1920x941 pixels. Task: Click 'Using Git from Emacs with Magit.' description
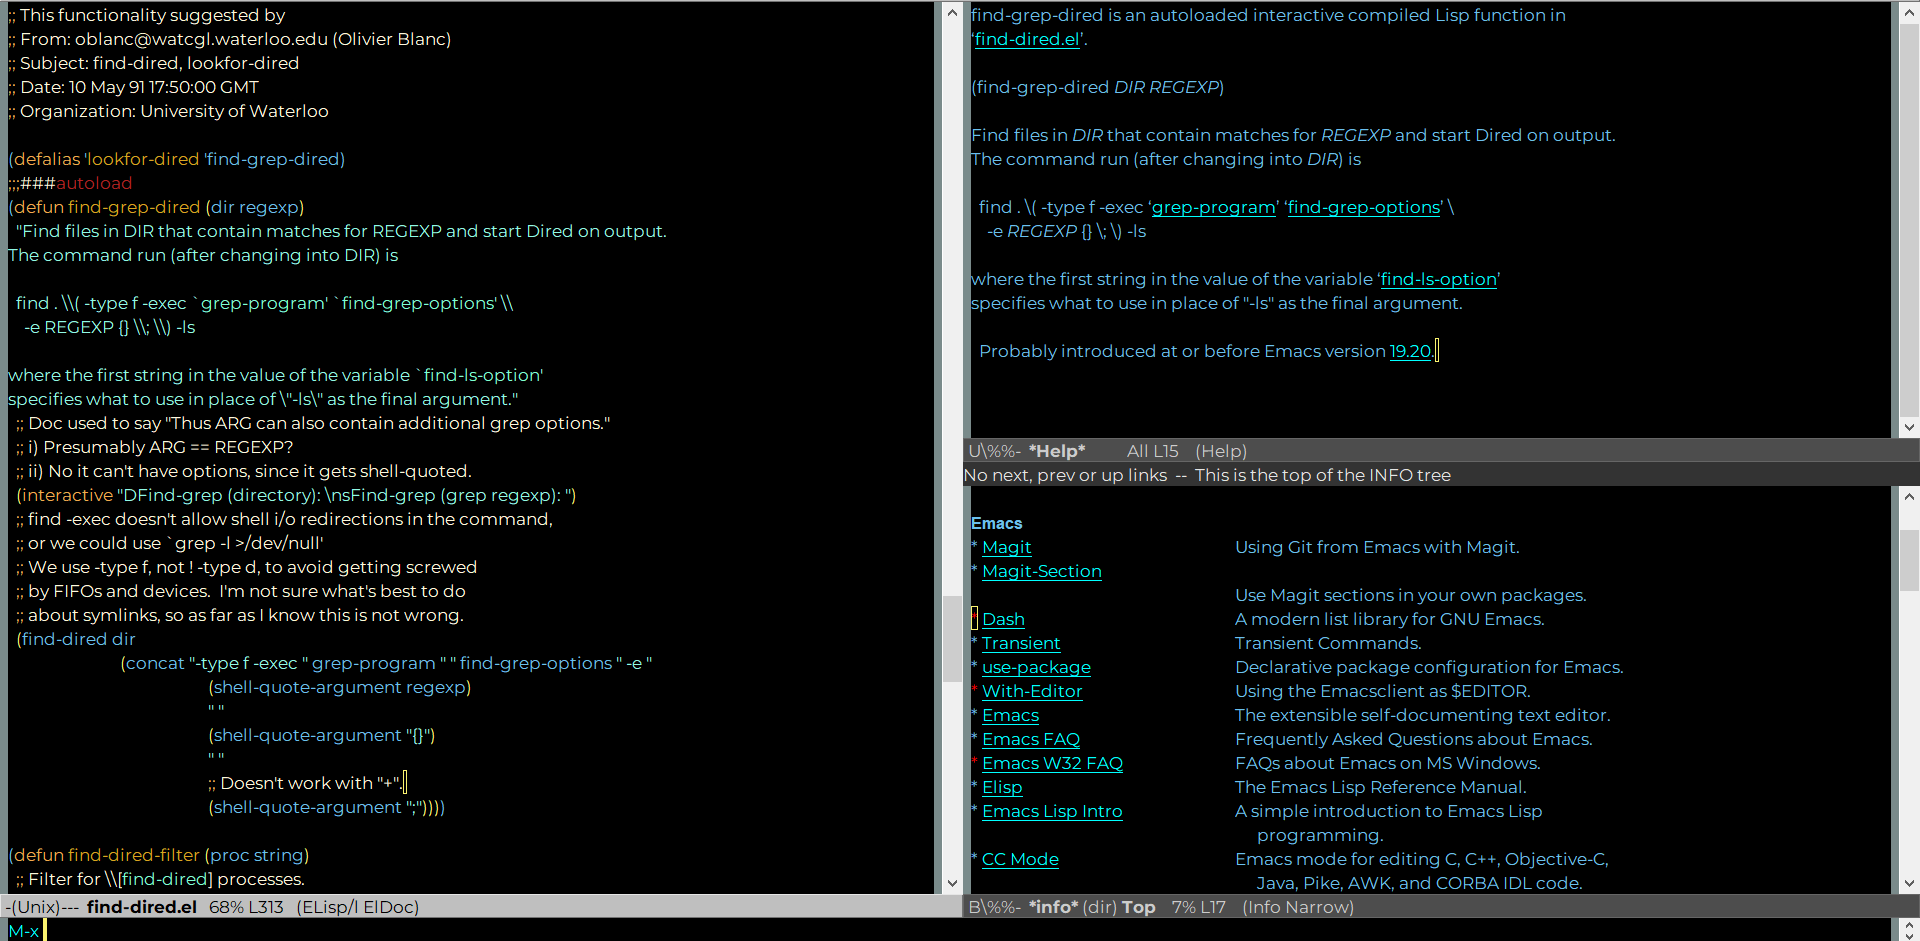tap(1377, 547)
